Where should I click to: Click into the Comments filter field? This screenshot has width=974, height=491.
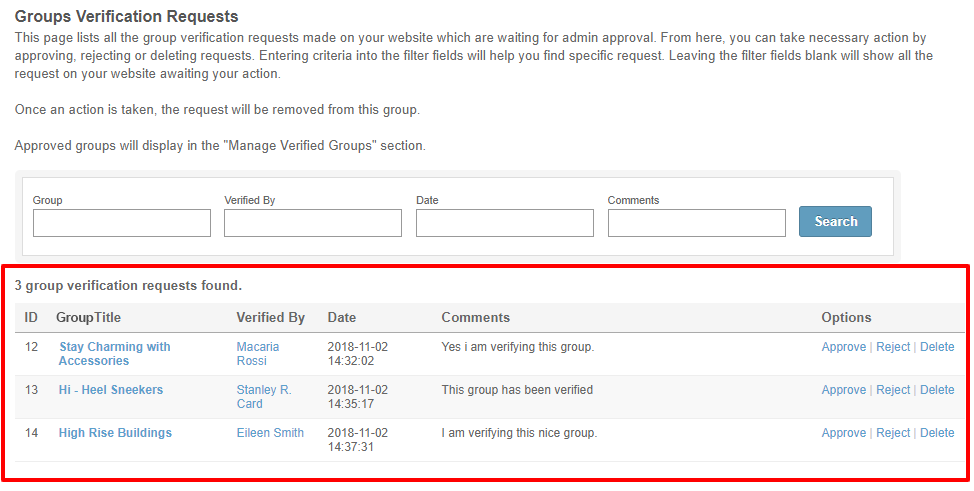(696, 223)
